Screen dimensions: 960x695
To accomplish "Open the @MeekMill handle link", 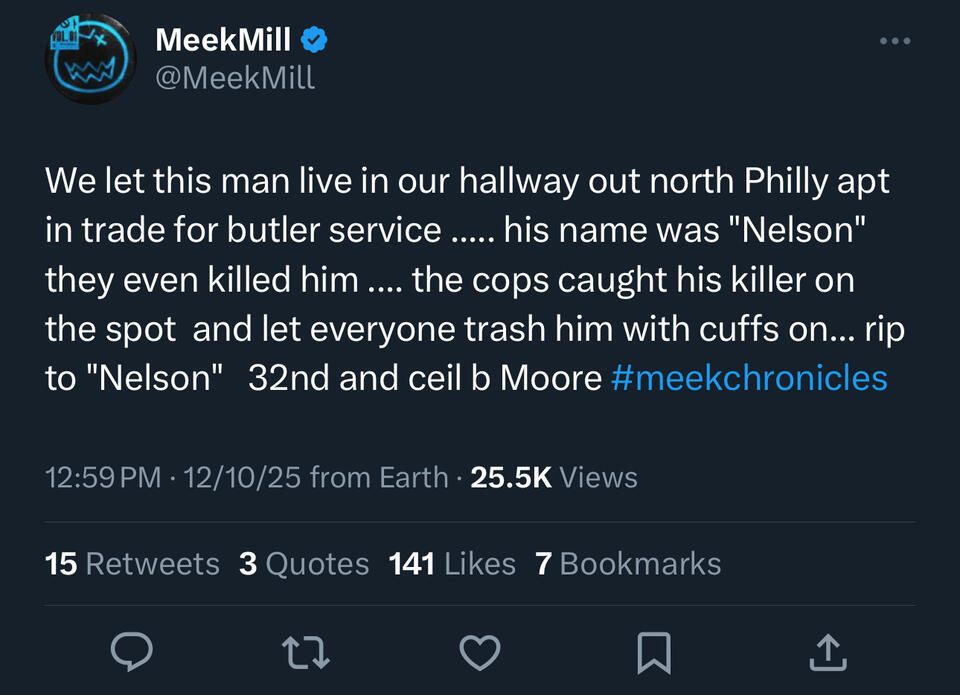I will tap(235, 77).
